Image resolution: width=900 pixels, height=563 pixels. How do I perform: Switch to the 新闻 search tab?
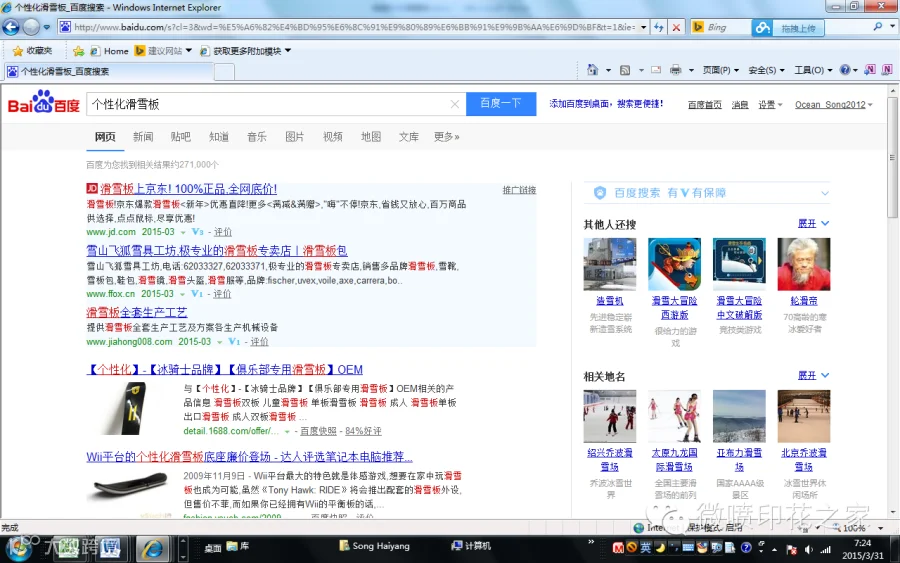point(143,137)
